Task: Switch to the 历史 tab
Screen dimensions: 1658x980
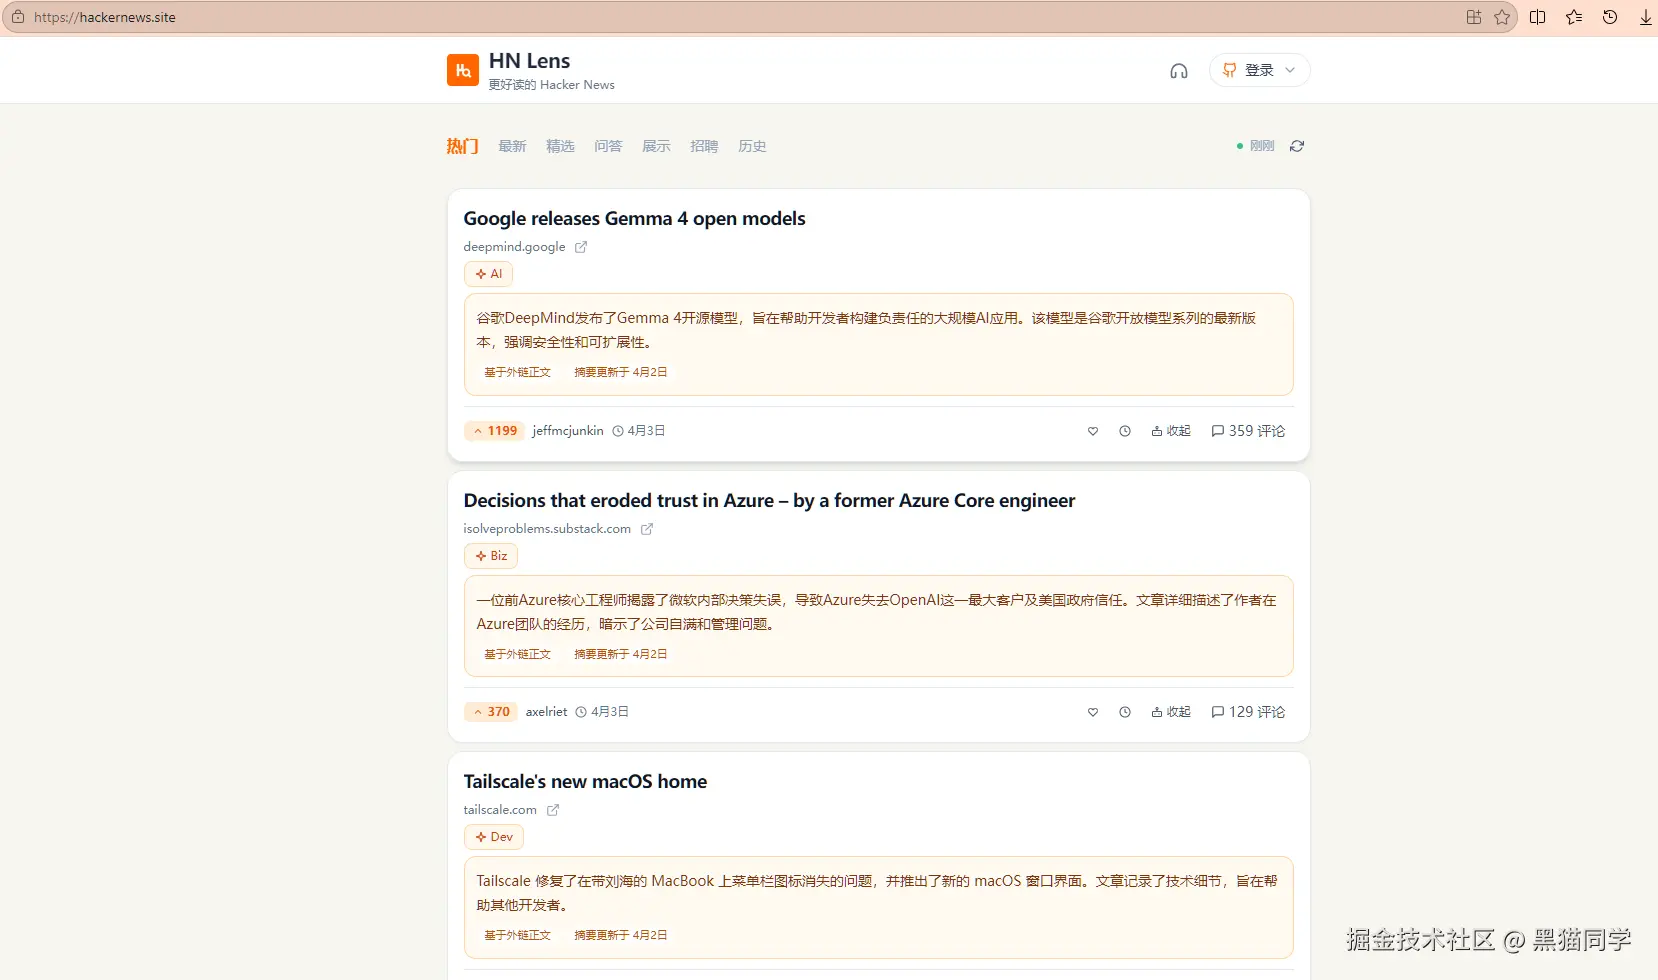Action: (x=752, y=146)
